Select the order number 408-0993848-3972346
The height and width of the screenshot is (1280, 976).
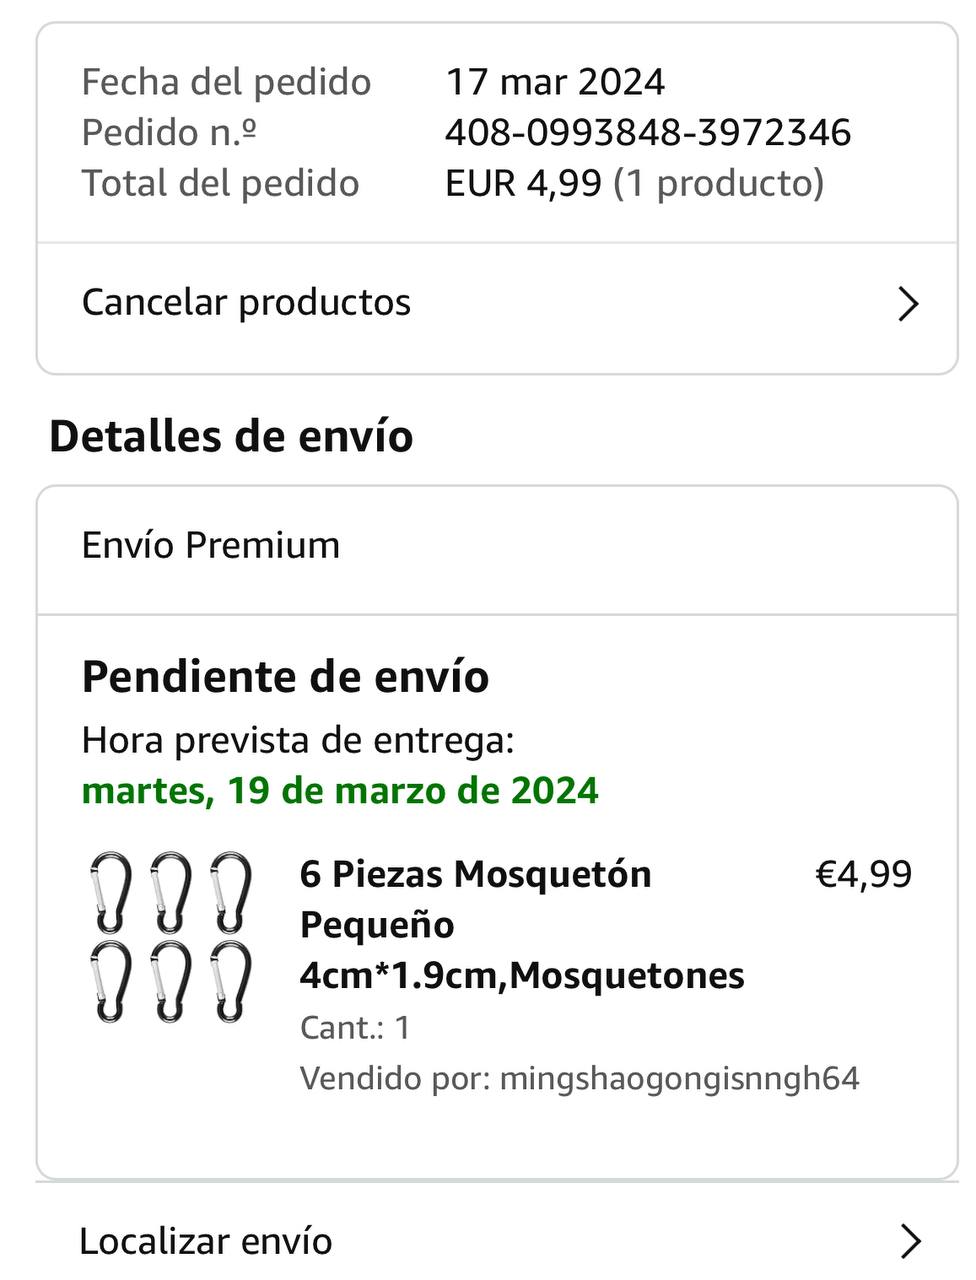pyautogui.click(x=648, y=132)
